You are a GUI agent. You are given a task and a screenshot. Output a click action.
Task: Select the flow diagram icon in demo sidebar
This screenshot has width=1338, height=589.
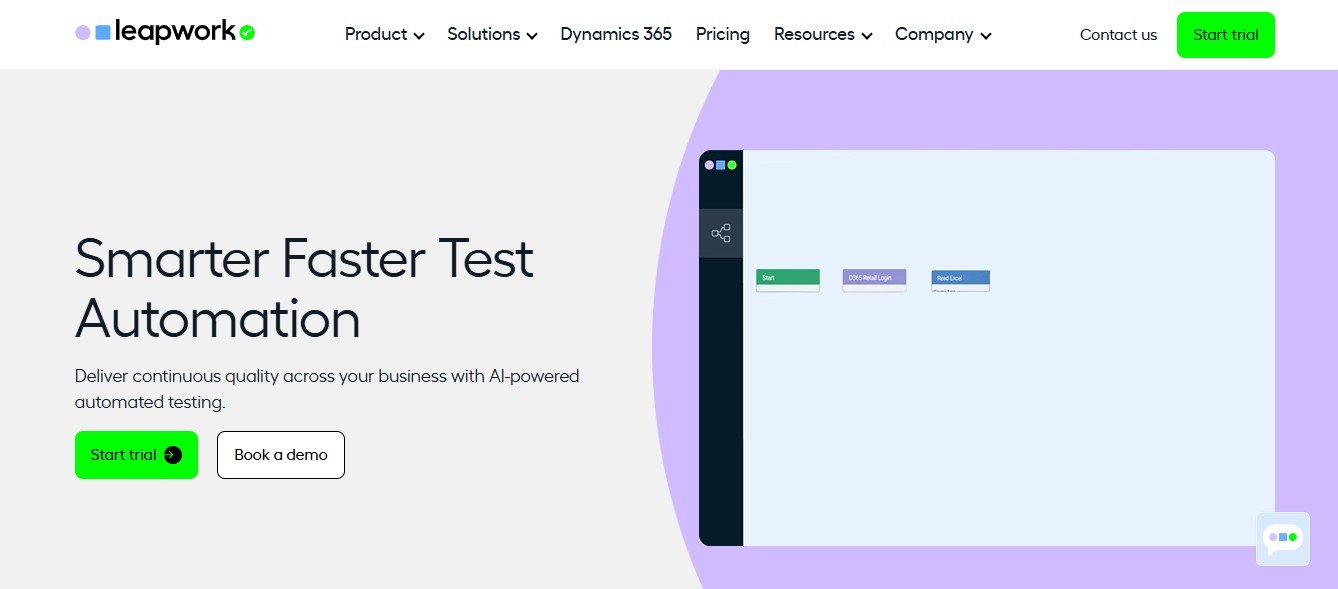[721, 234]
